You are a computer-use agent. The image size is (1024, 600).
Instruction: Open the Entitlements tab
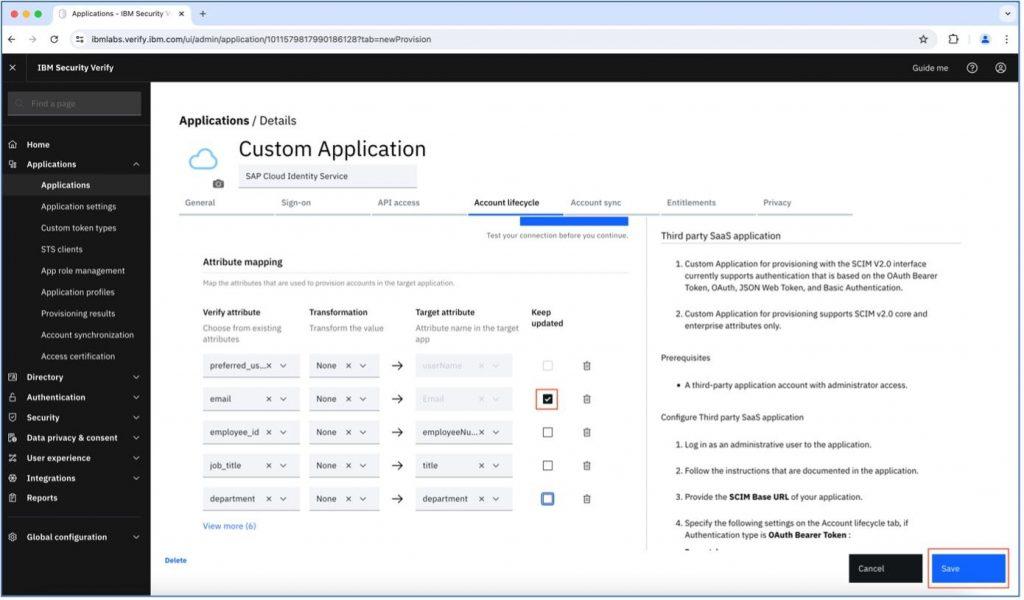coord(692,203)
